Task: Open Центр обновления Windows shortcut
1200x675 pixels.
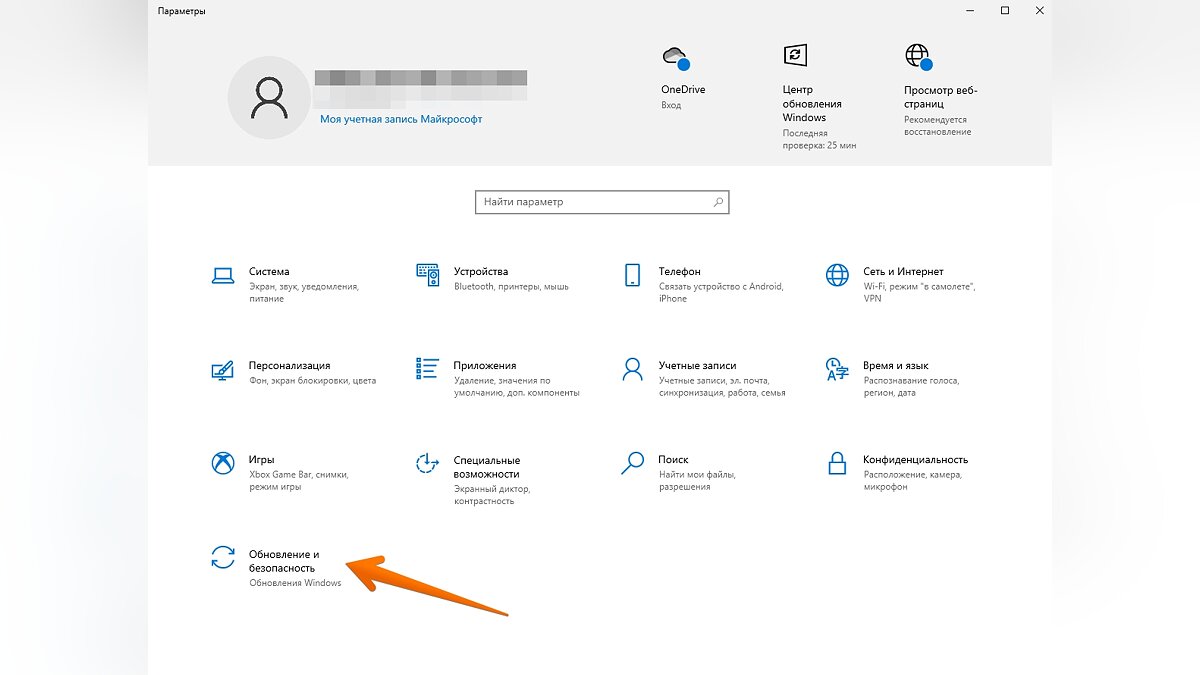Action: click(796, 56)
